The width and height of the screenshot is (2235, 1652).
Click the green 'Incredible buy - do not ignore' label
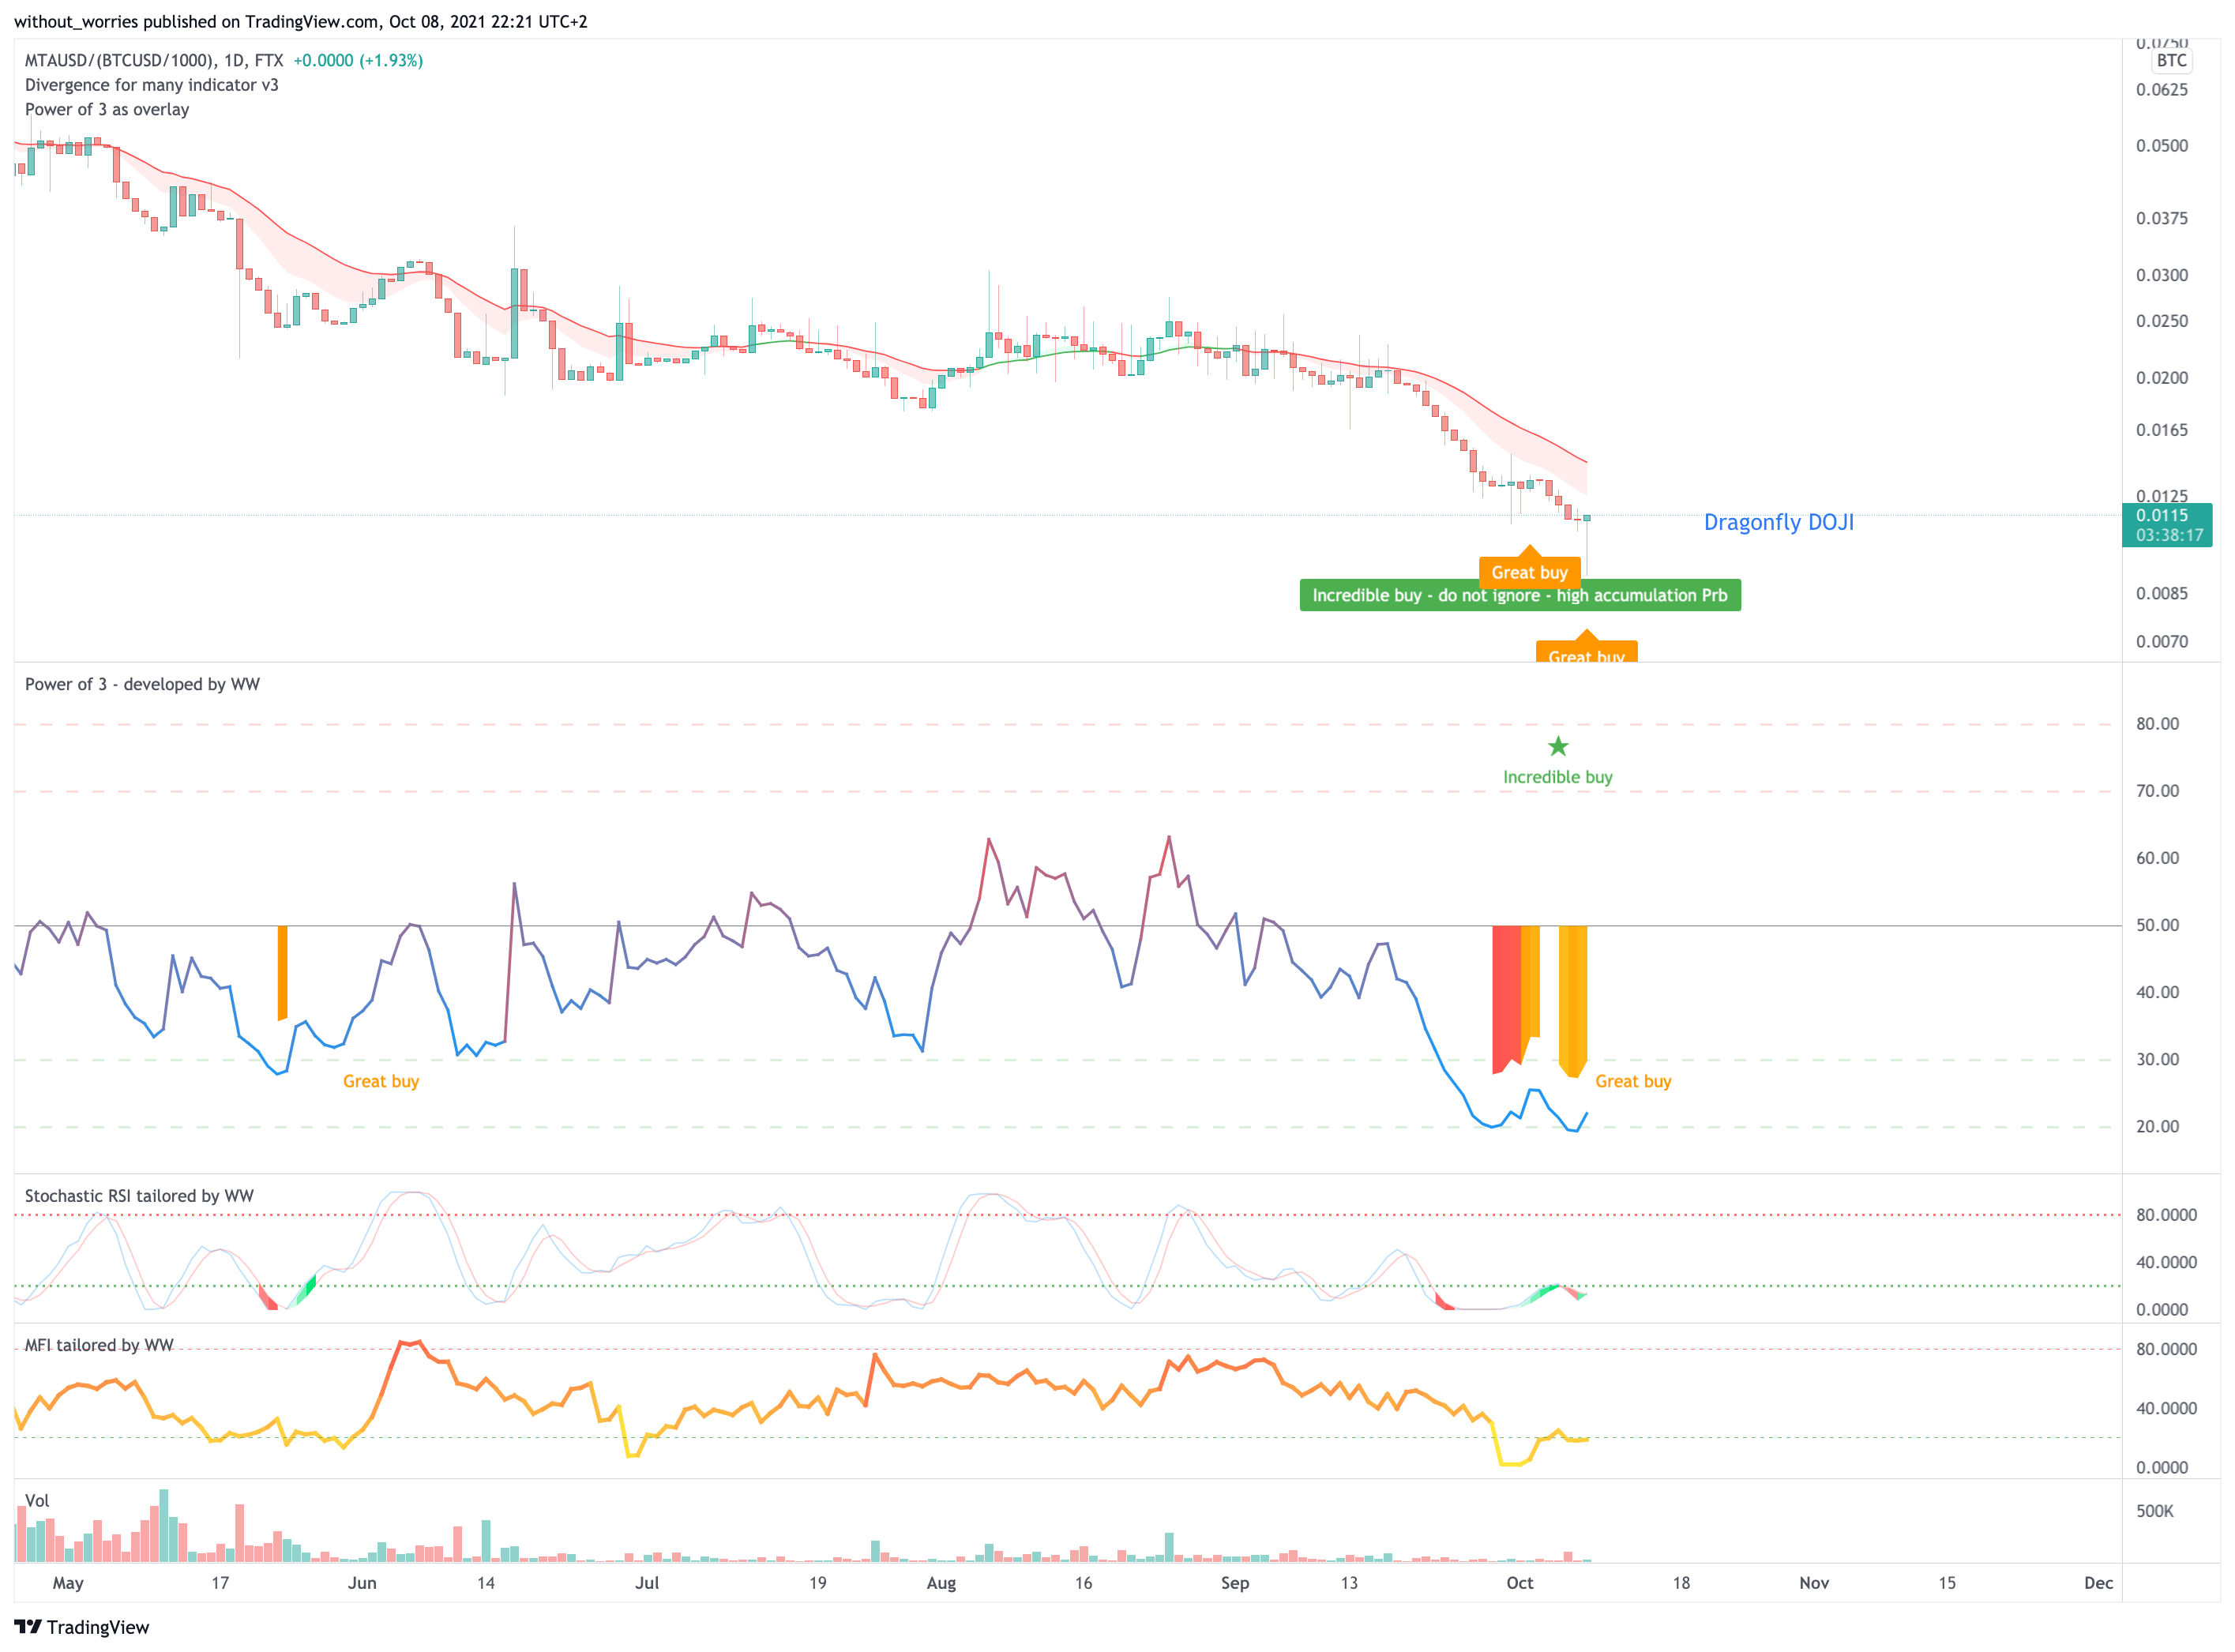click(1520, 595)
